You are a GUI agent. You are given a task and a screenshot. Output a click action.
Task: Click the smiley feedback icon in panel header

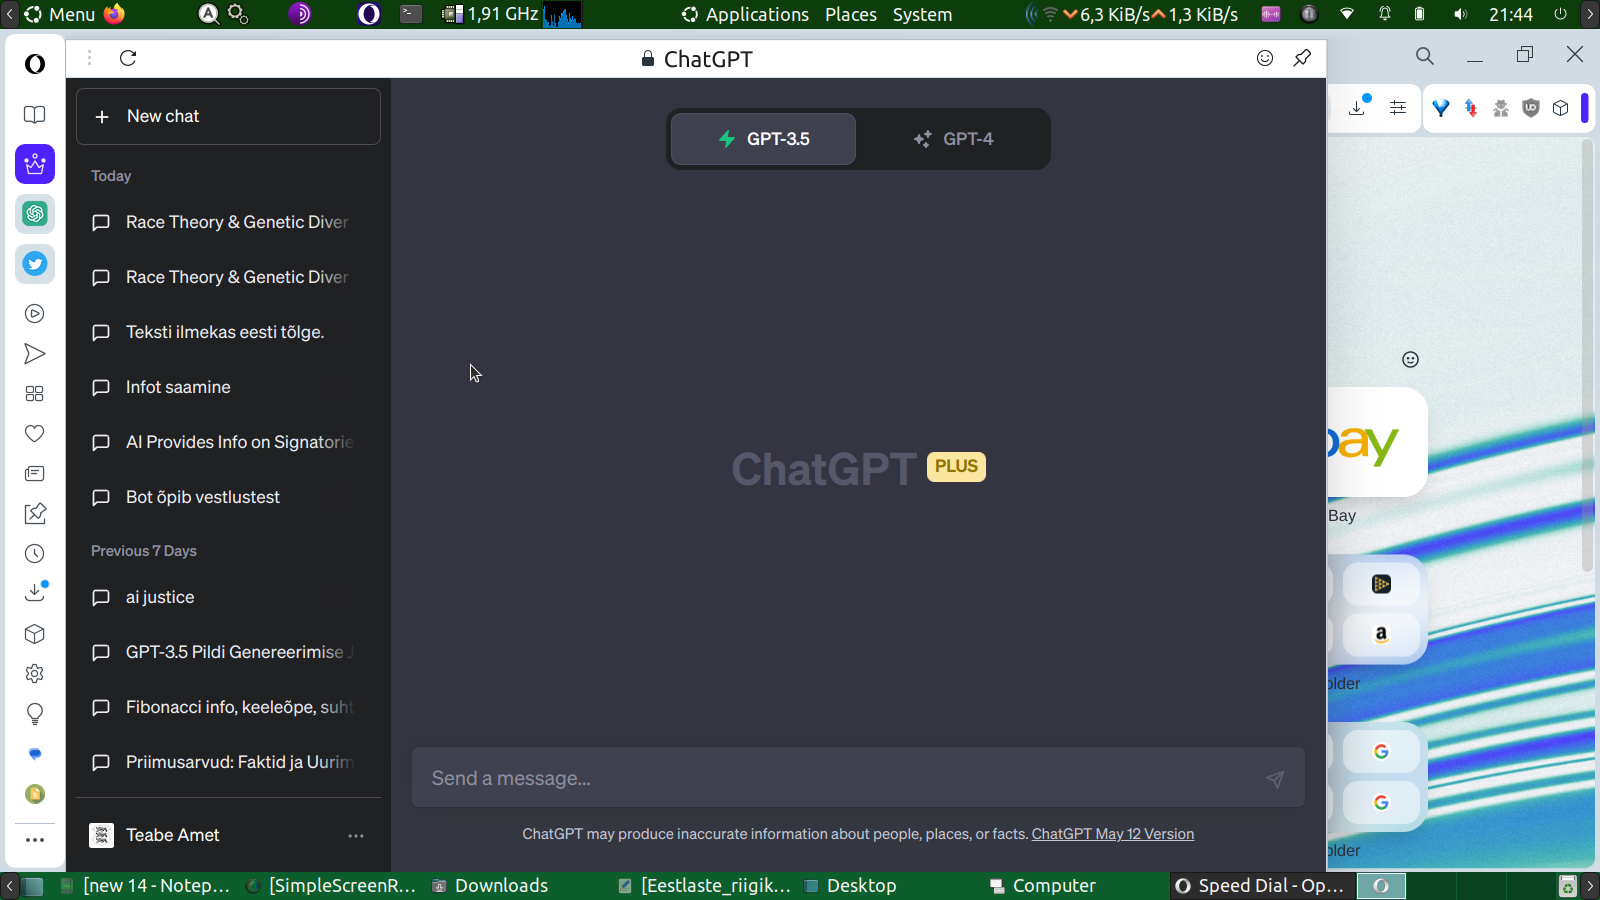(x=1265, y=58)
